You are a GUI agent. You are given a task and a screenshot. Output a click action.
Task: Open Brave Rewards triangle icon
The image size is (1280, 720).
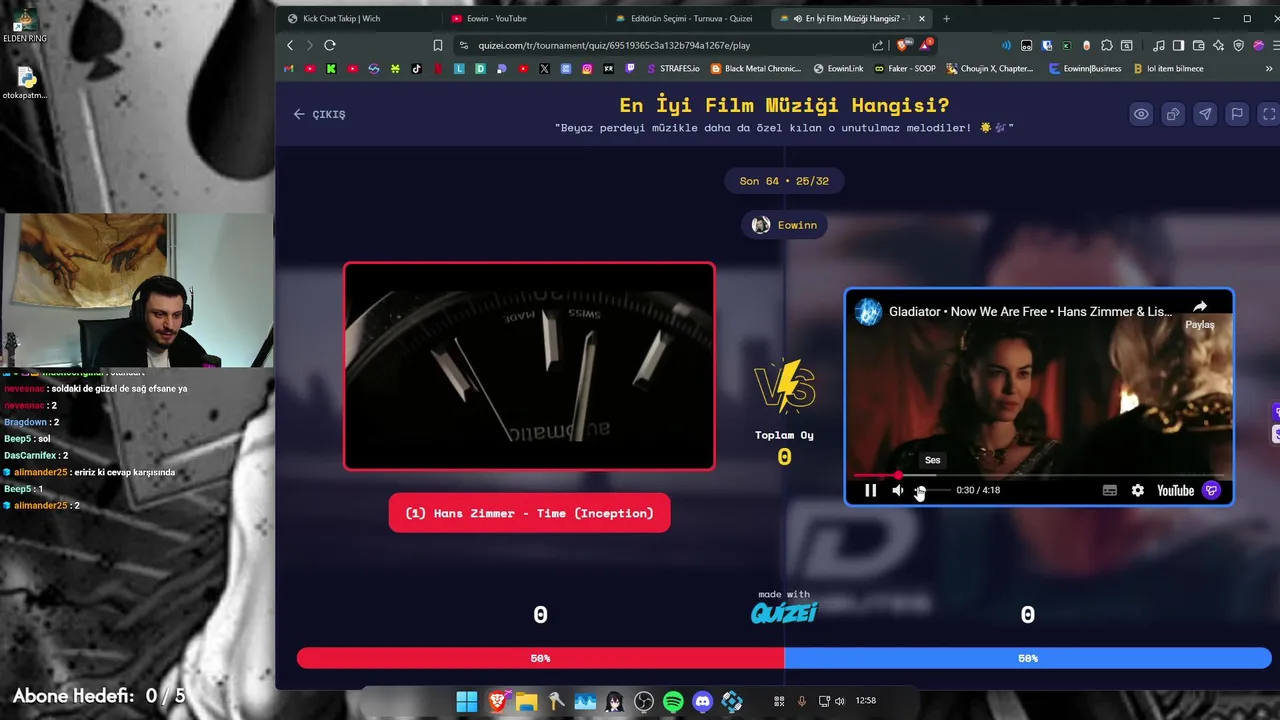click(x=927, y=44)
